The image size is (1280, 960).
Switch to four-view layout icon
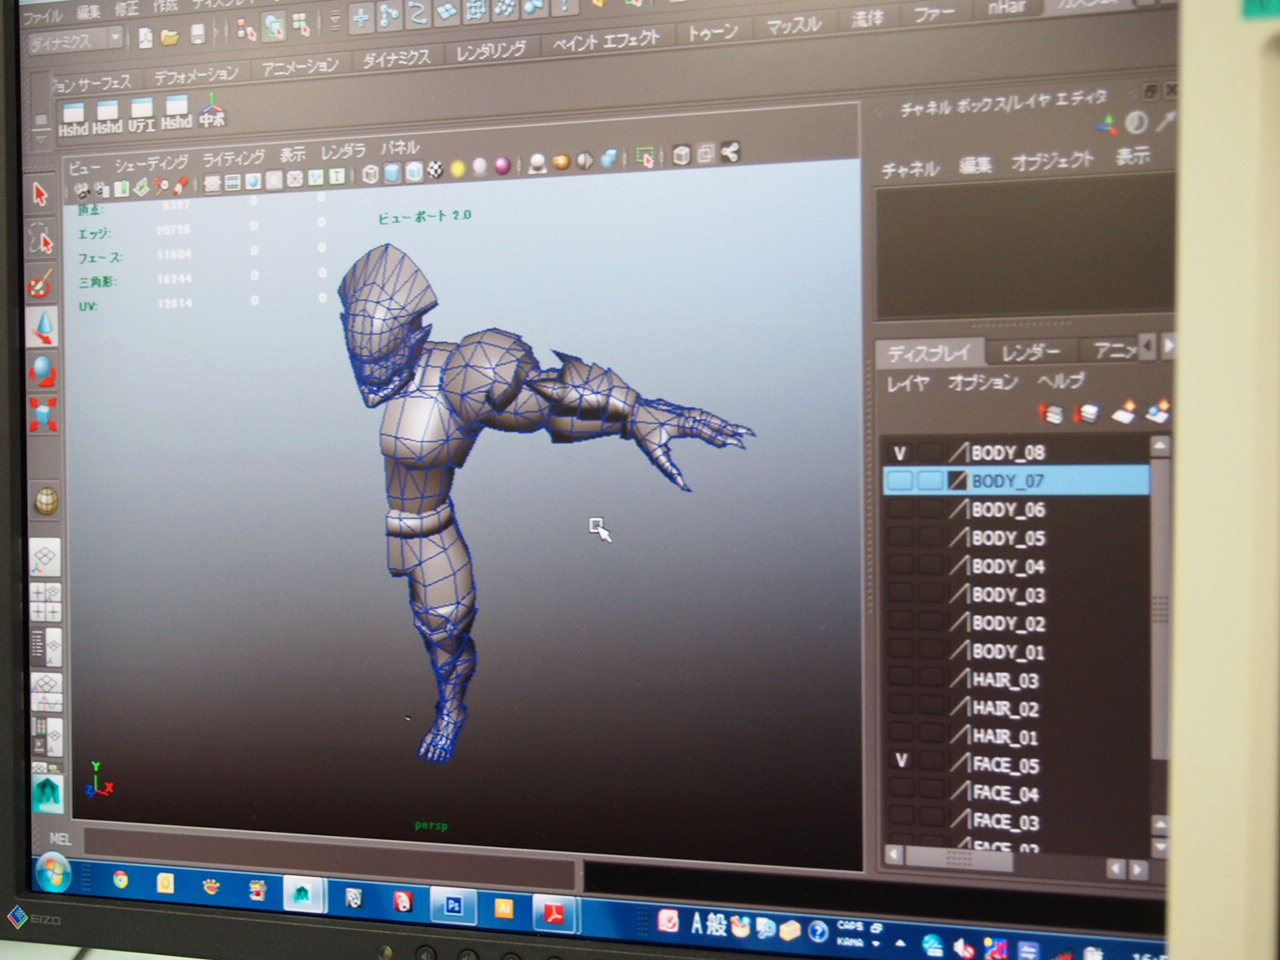click(x=46, y=601)
